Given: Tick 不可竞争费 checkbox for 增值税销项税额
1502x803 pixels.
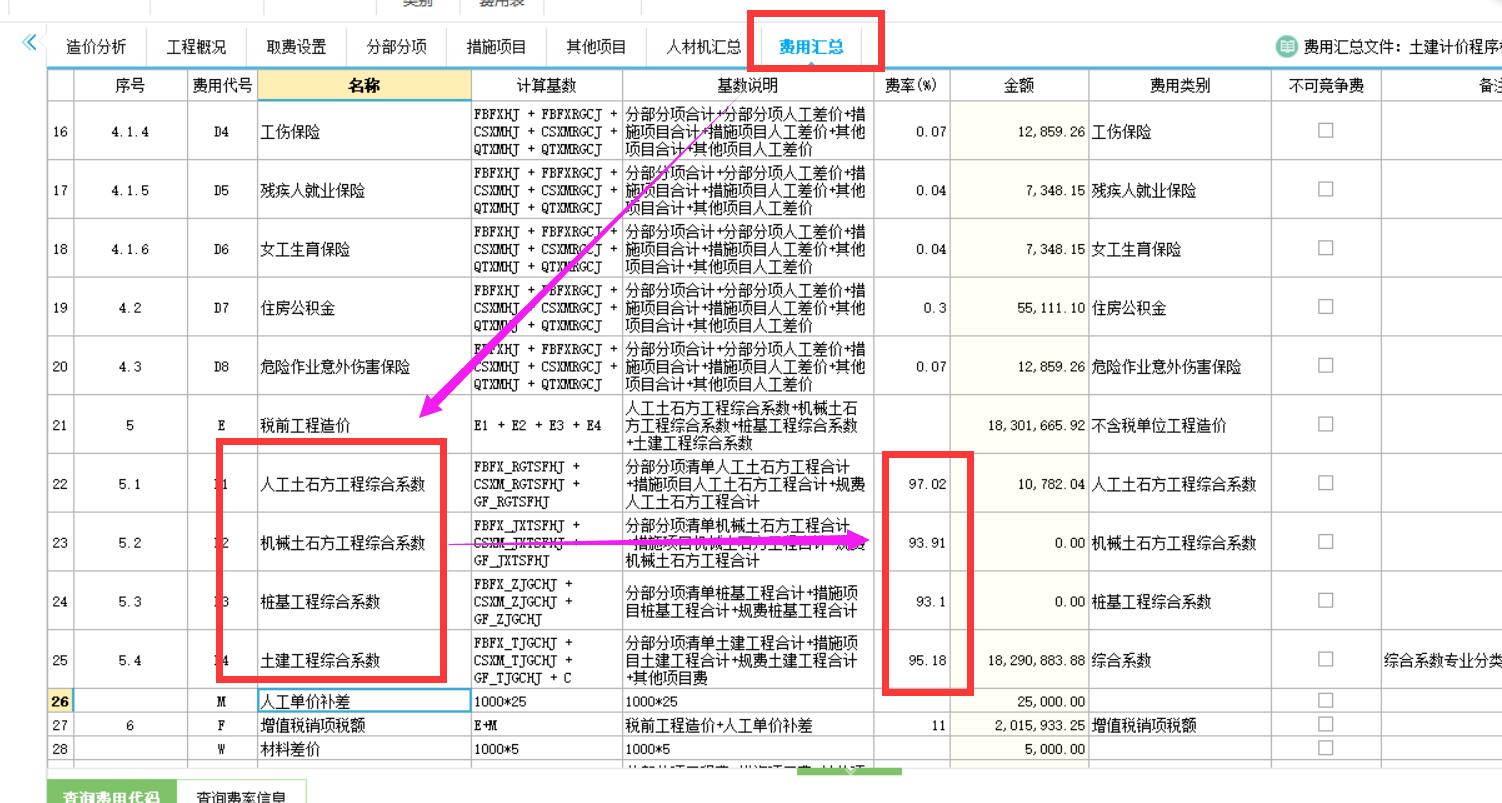Looking at the screenshot, I should 1326,724.
